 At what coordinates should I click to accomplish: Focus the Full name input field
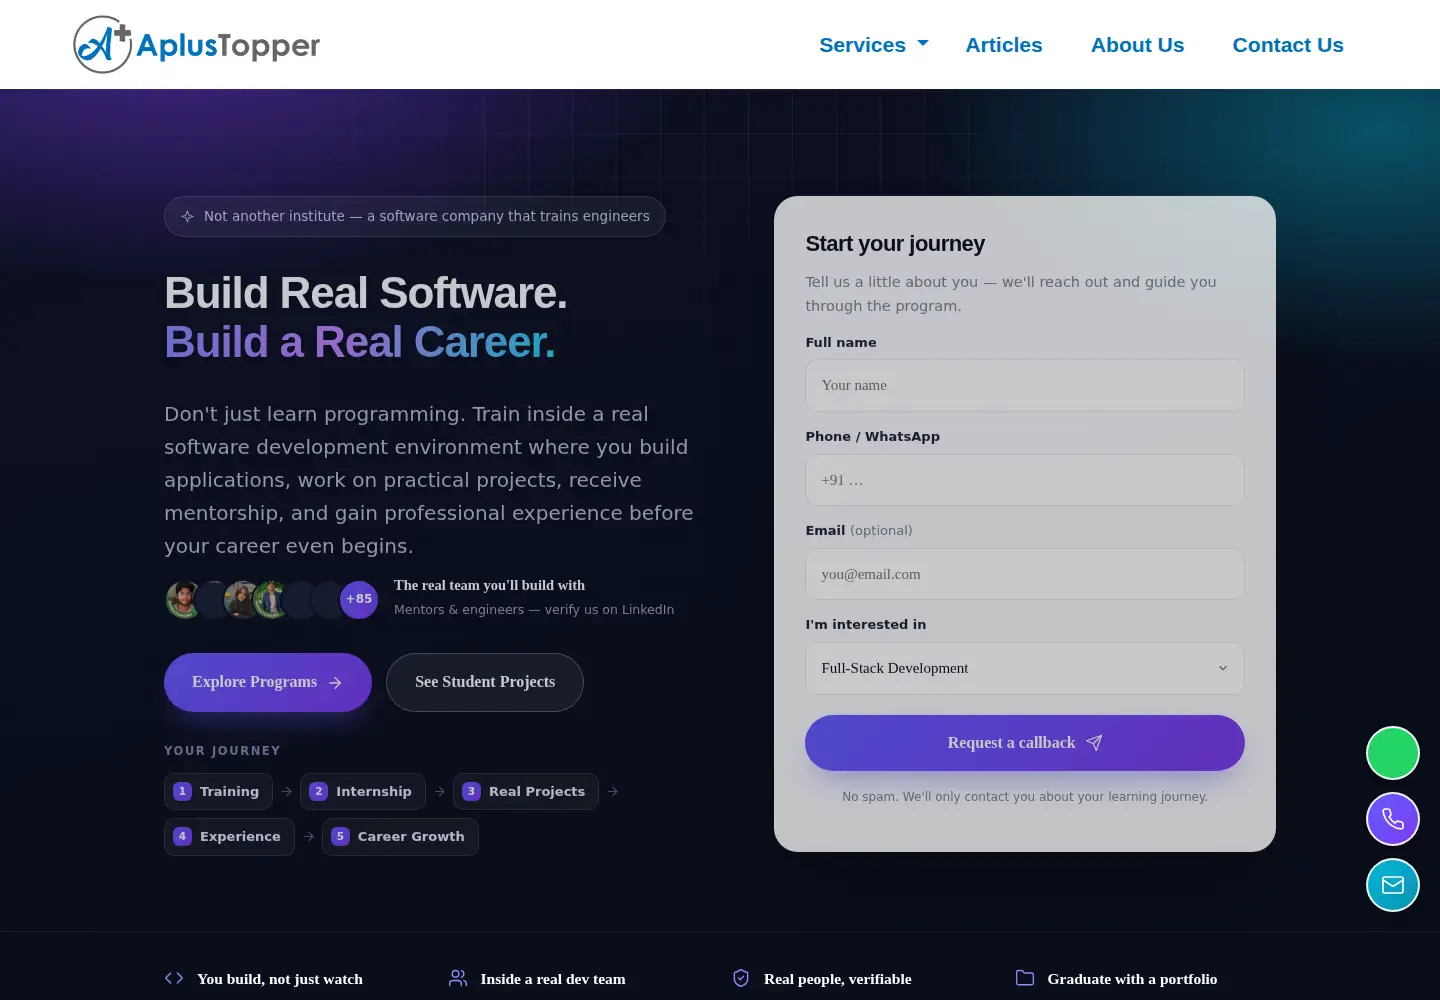coord(1025,385)
